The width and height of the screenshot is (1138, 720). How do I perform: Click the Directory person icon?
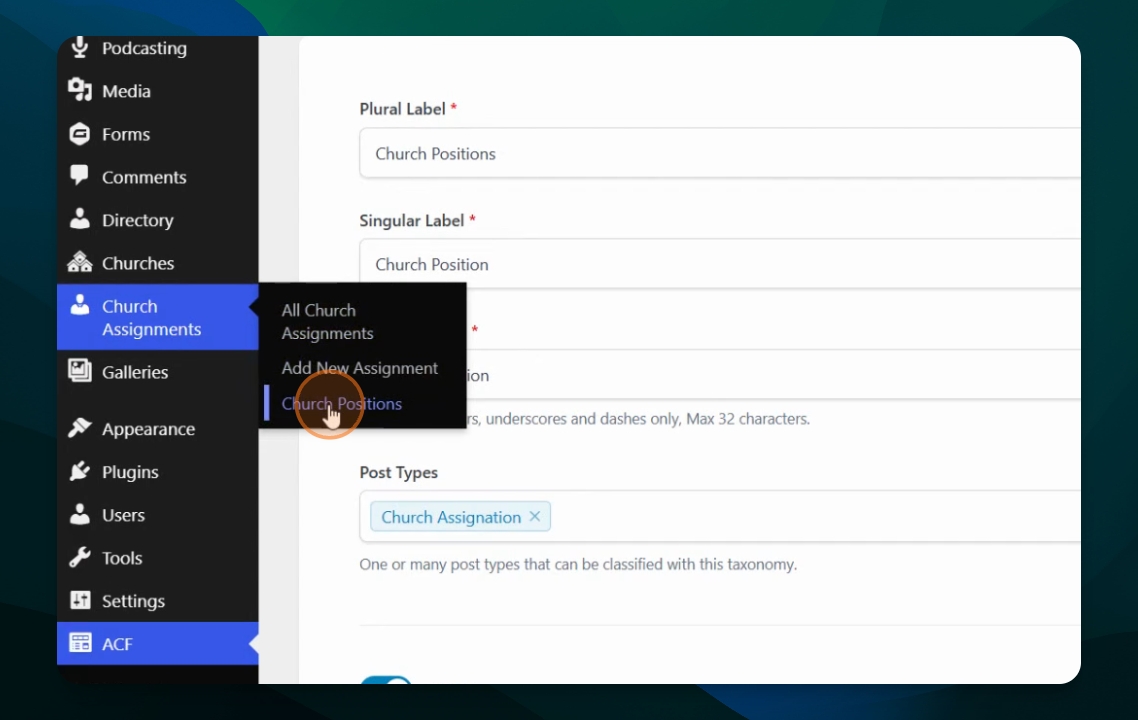pos(79,218)
